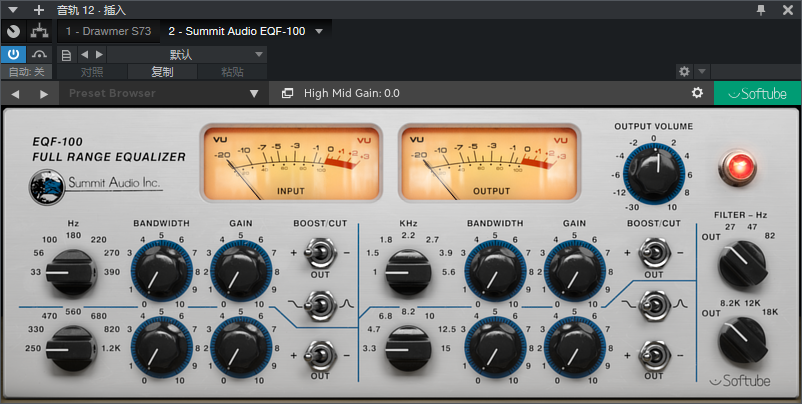Click the OUTPUT VOLUME knob
This screenshot has height=404, width=802.
[x=654, y=172]
